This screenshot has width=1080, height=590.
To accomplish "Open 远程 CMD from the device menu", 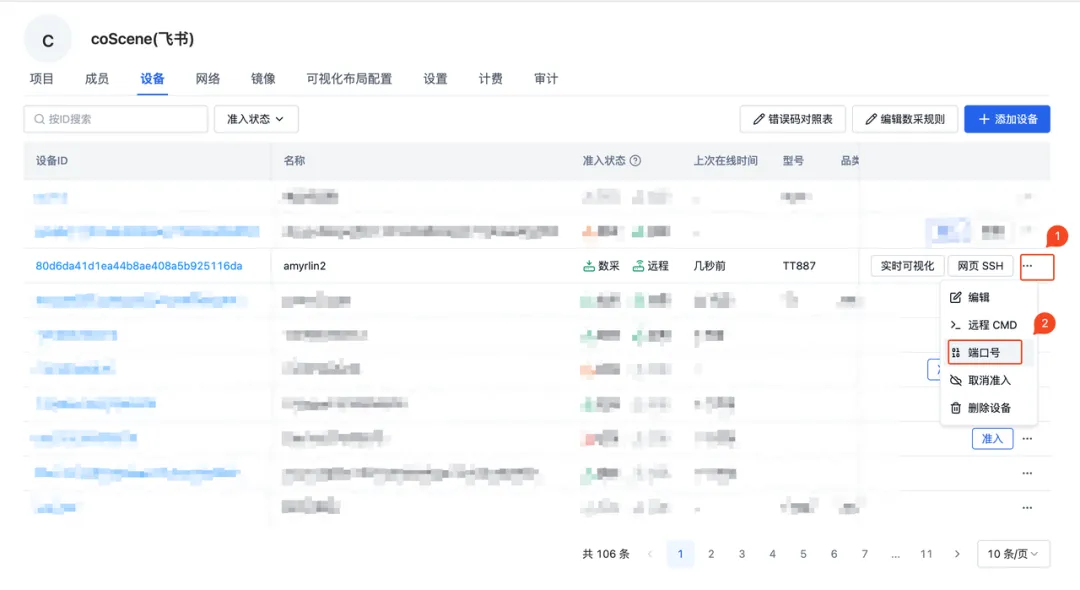I will click(990, 324).
